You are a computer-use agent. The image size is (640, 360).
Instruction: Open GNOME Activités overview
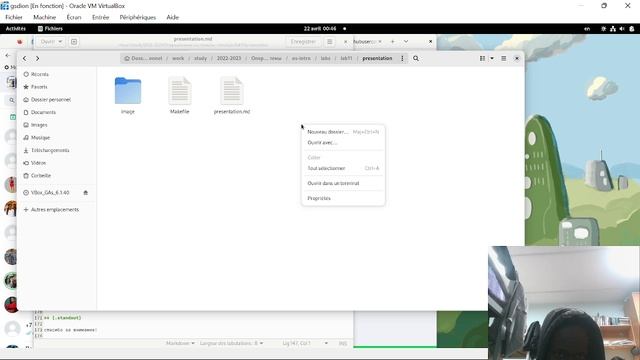pos(16,29)
